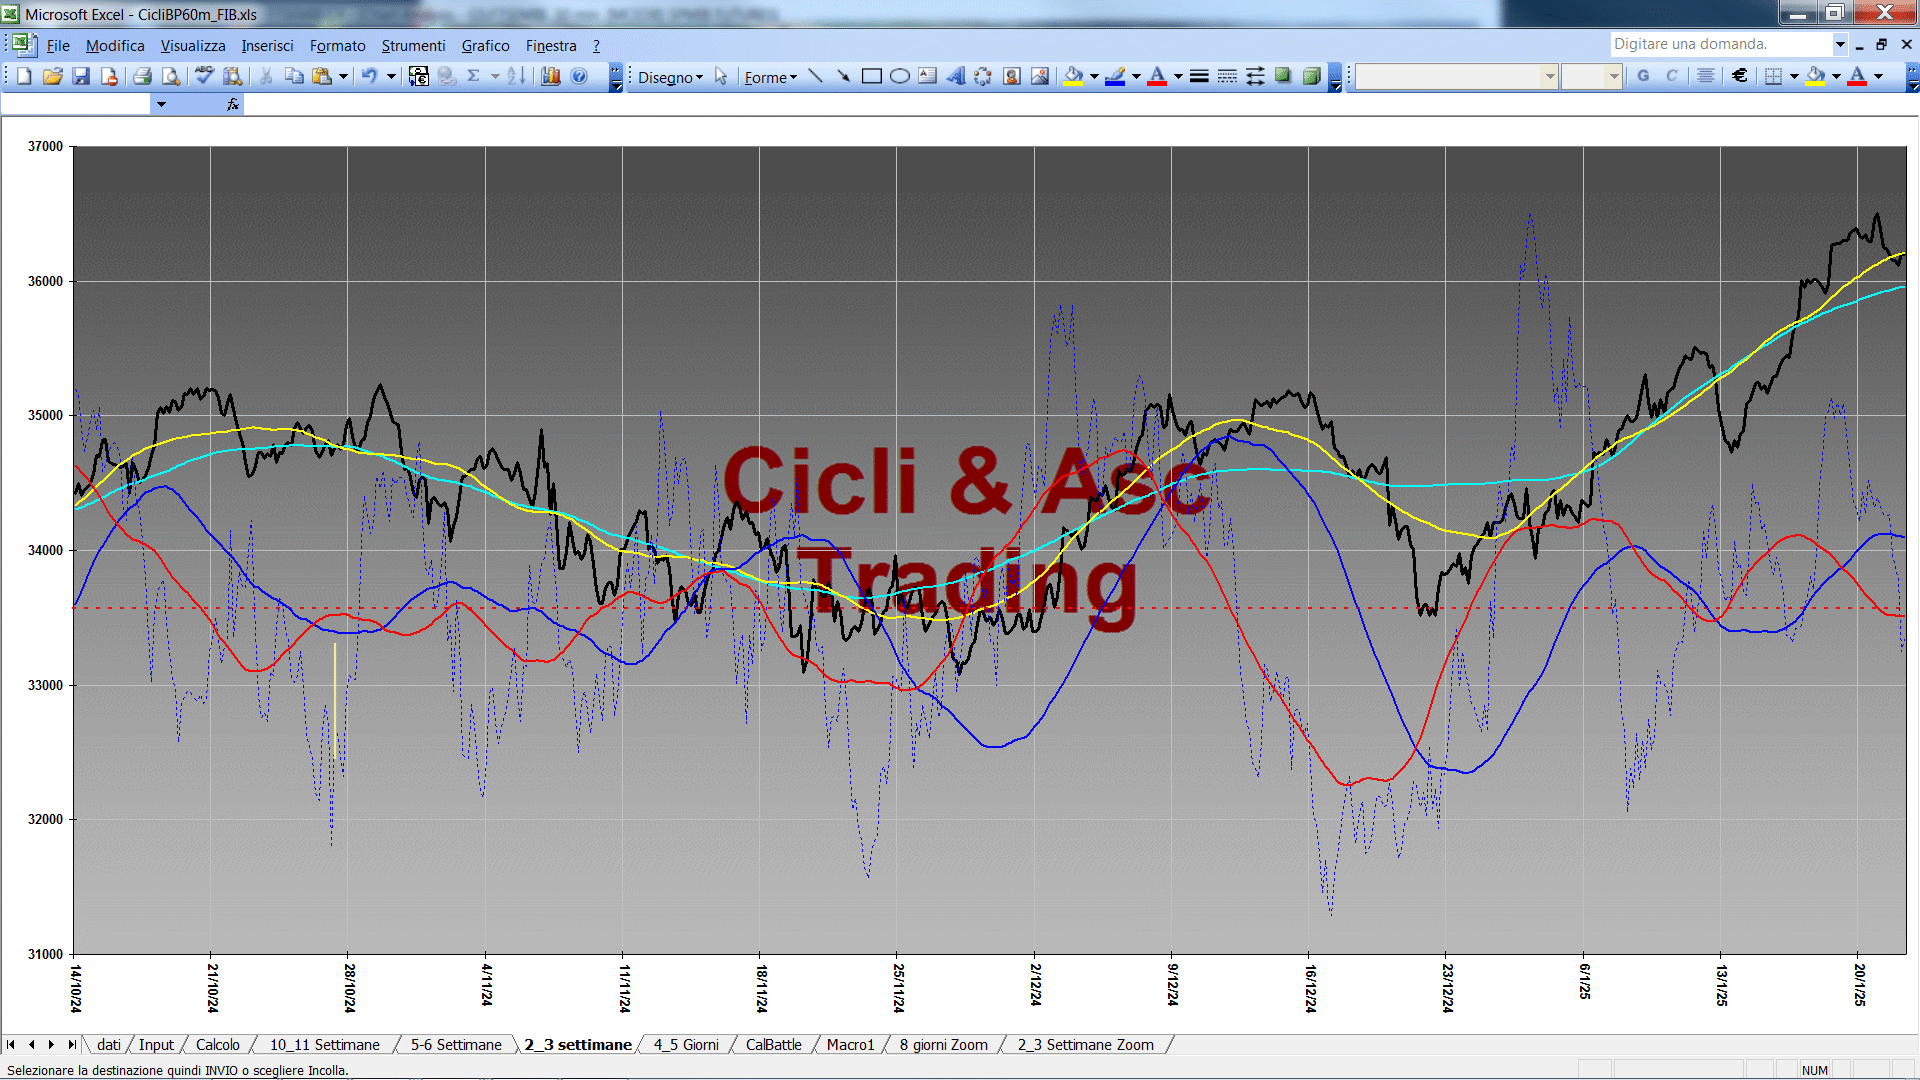1920x1080 pixels.
Task: Click the Line Style icon
Action: click(x=1199, y=76)
